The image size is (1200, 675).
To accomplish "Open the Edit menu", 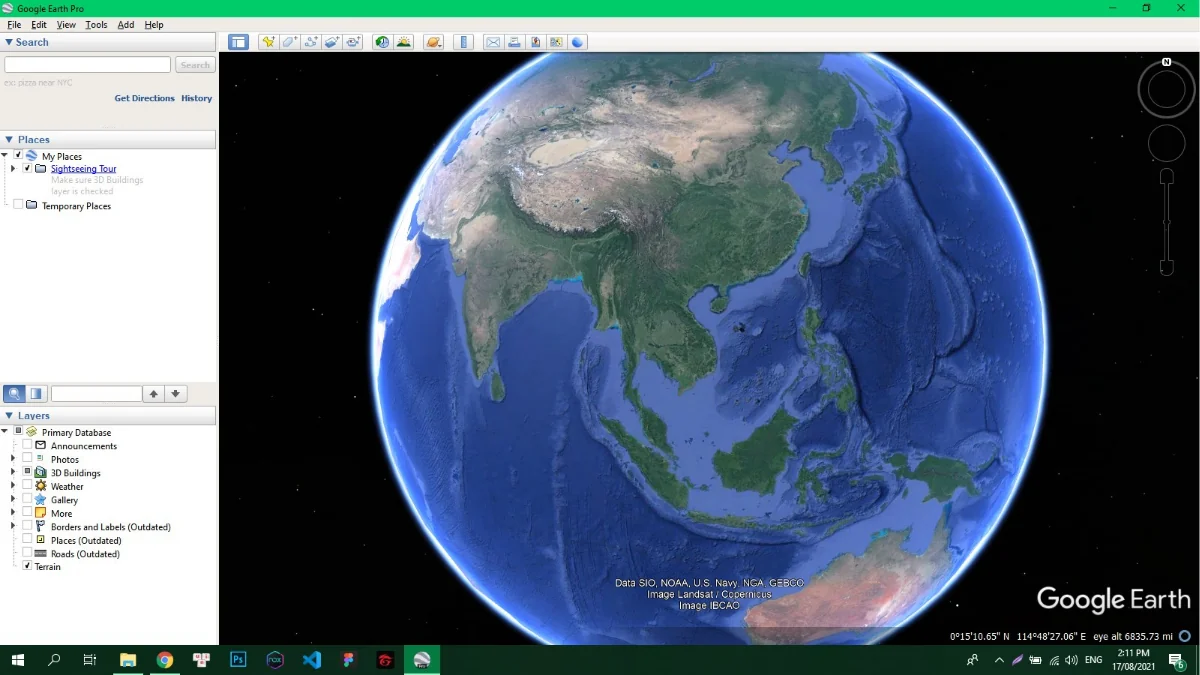I will point(39,25).
